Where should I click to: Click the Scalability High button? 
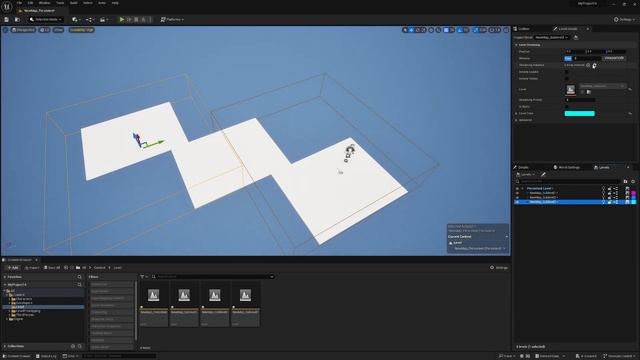coord(81,30)
